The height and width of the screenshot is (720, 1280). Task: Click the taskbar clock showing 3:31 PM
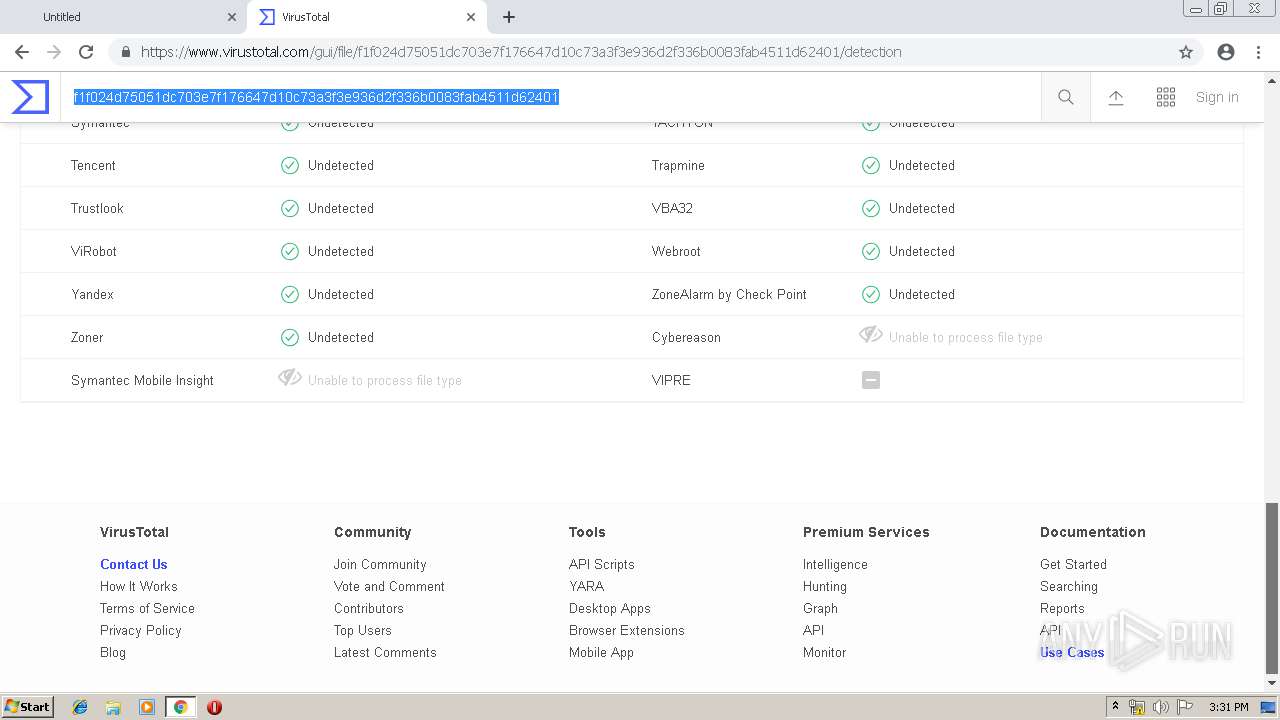(x=1229, y=707)
